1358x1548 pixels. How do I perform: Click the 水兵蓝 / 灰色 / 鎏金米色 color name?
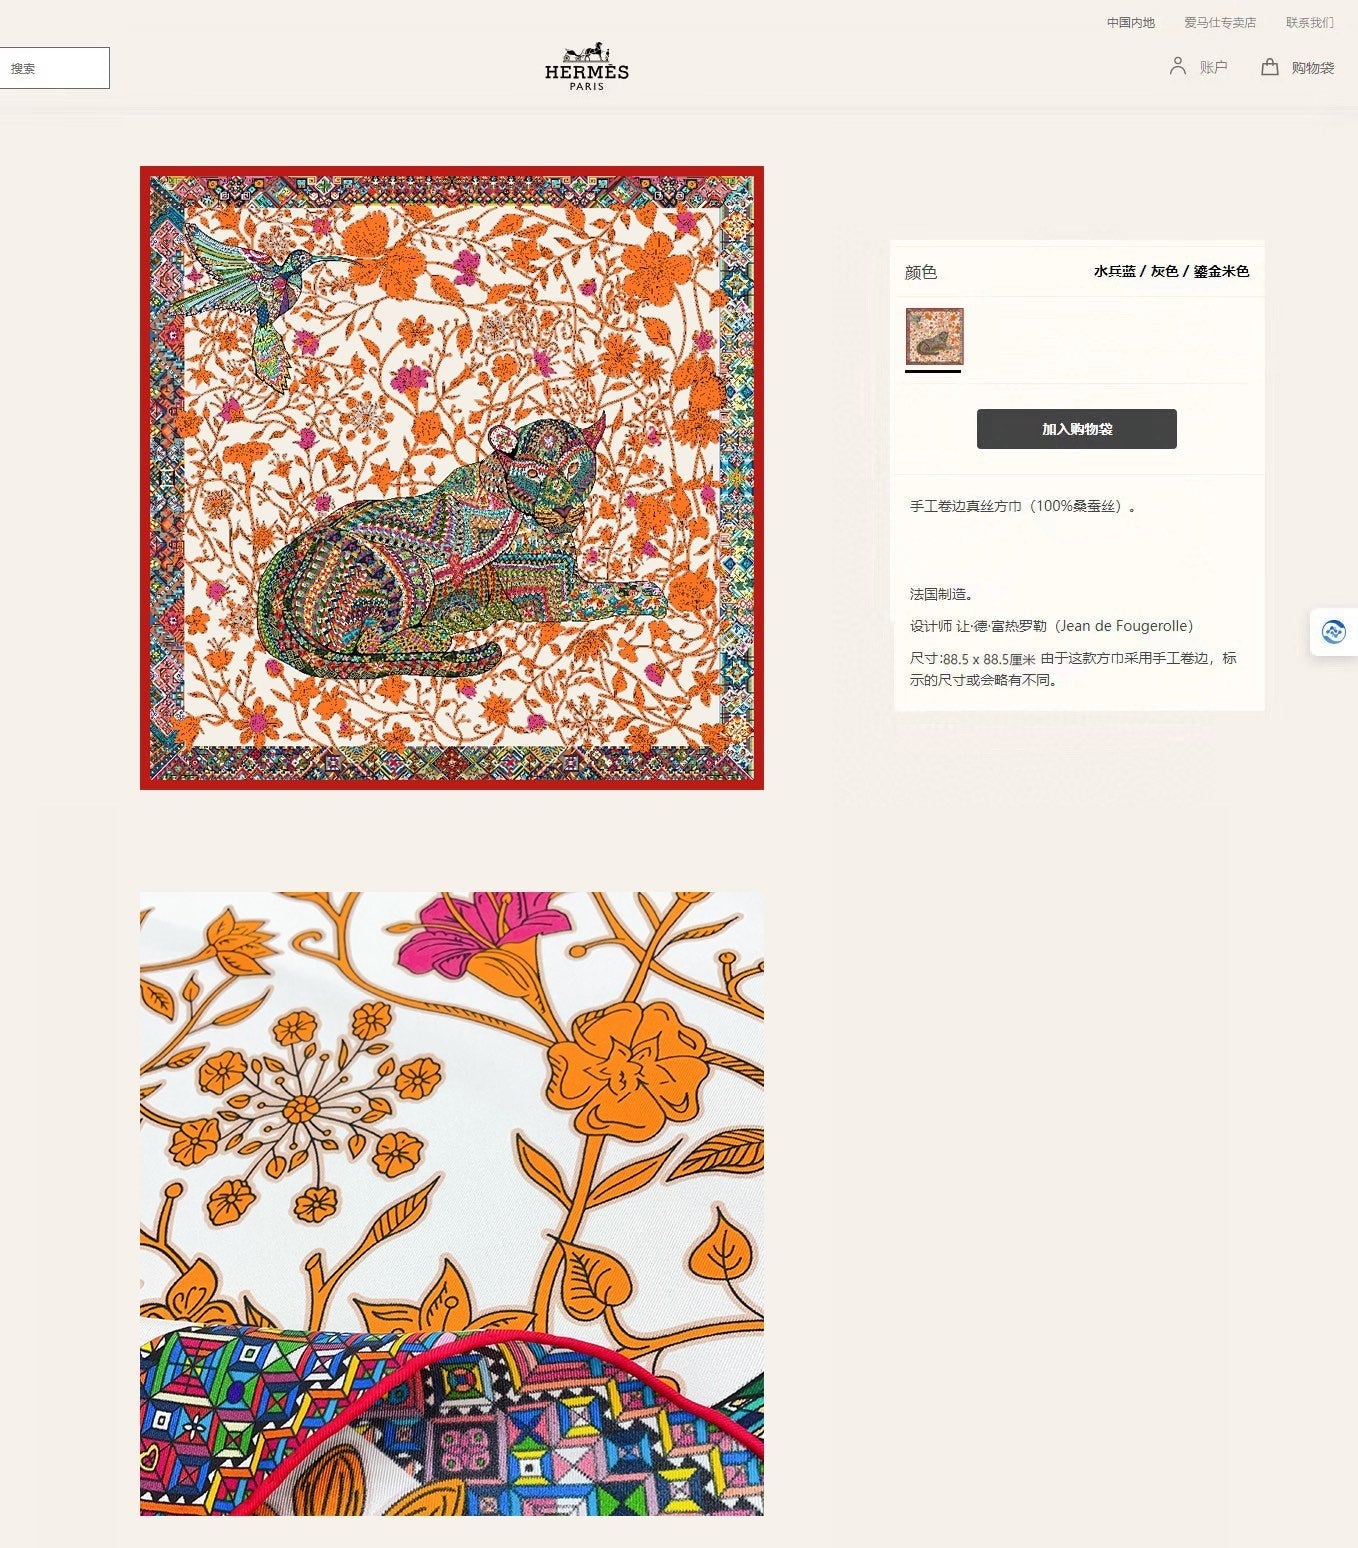click(x=1171, y=271)
